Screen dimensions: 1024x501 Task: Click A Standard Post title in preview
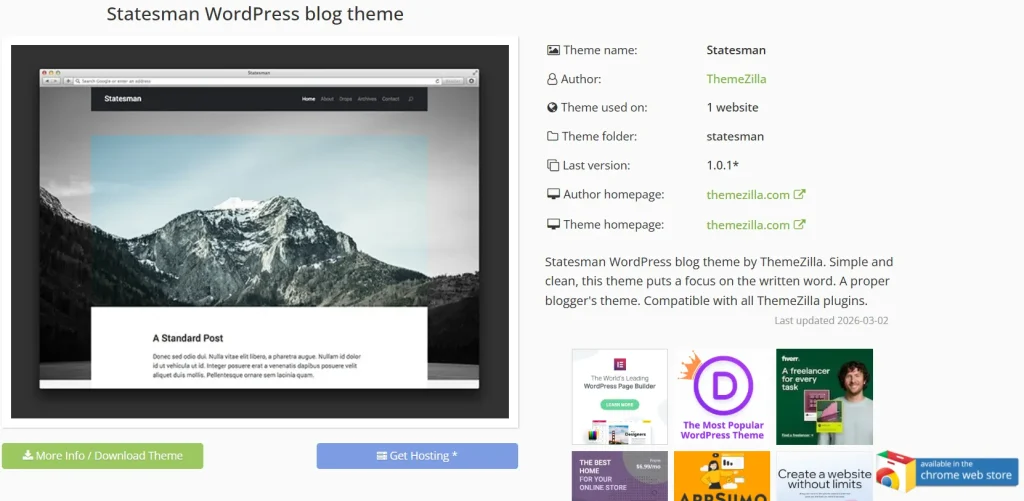point(188,338)
